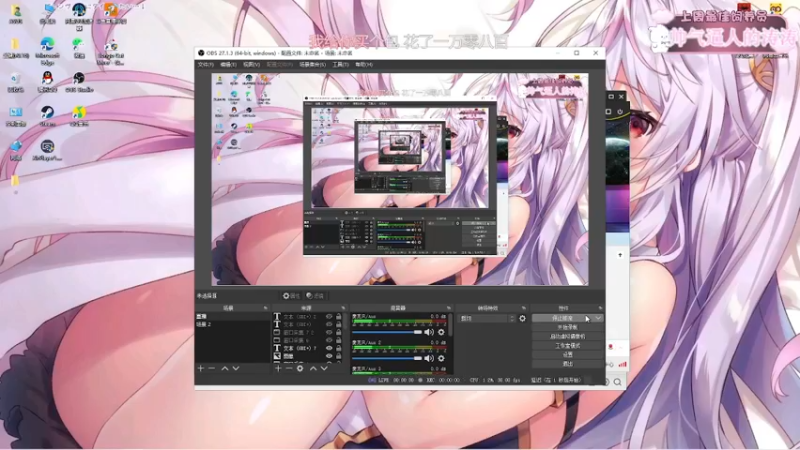
Task: Open the Steam desktop shortcut
Action: point(47,116)
